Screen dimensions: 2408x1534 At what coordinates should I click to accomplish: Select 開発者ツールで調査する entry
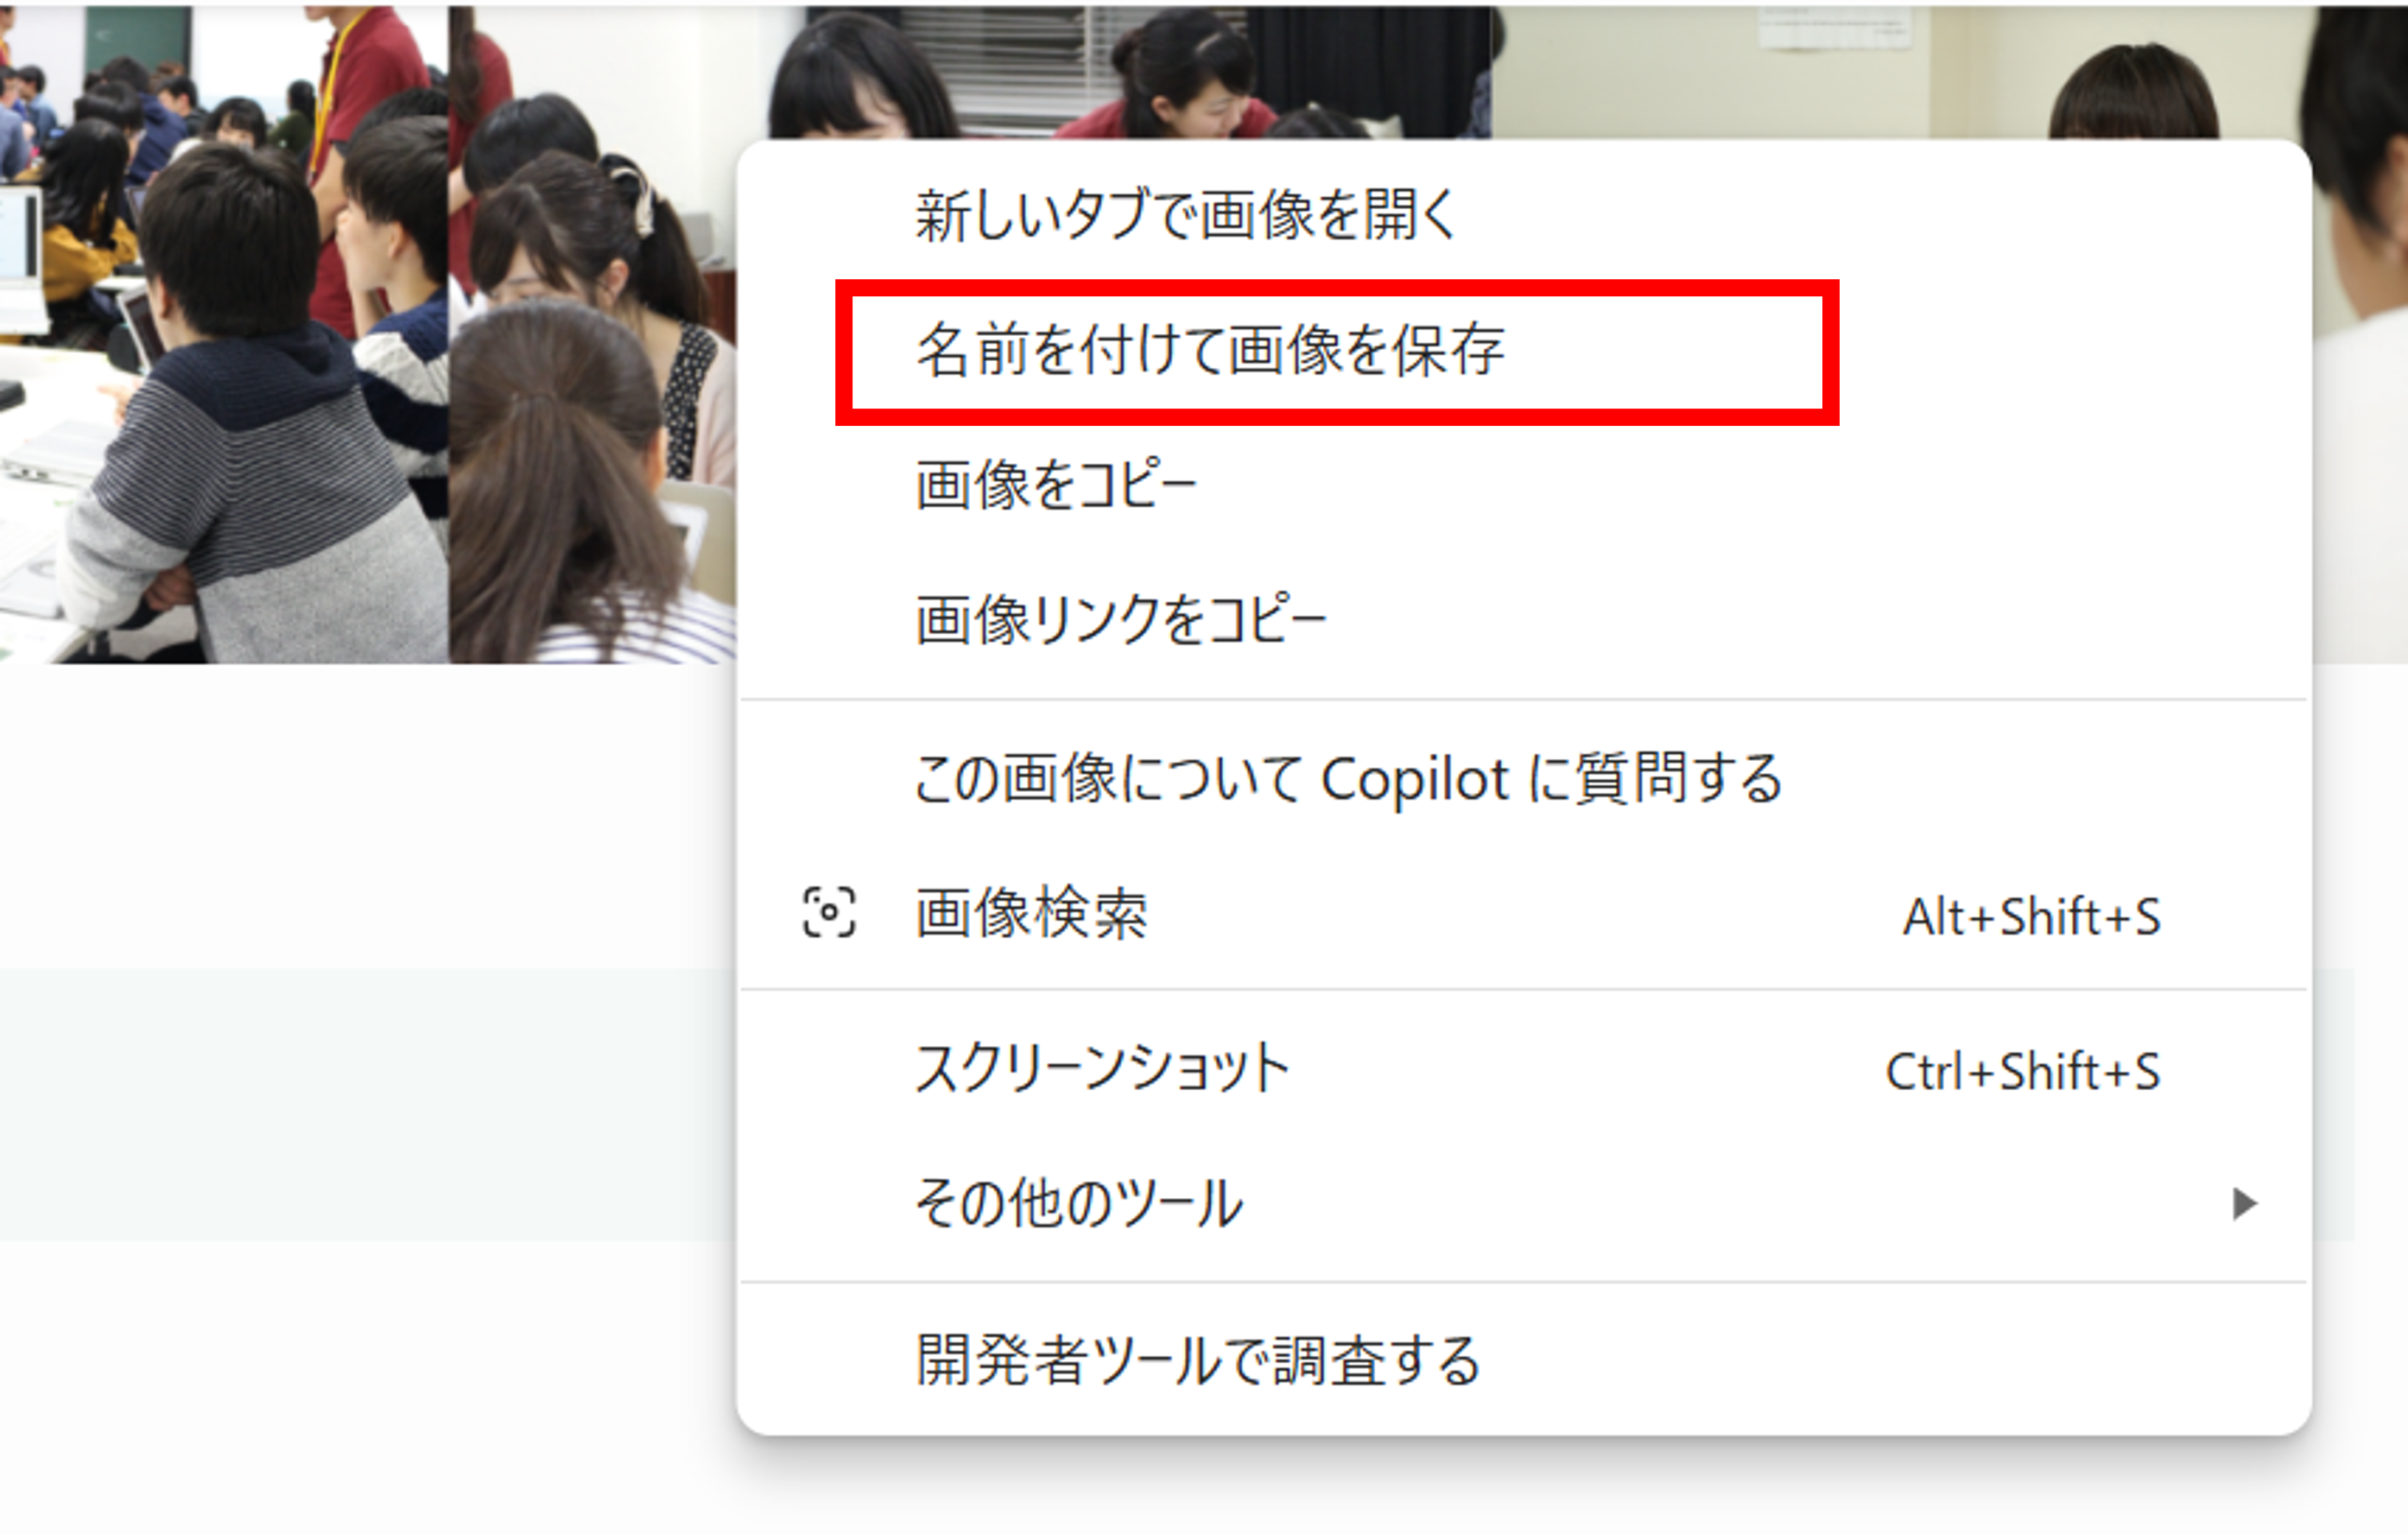1197,1361
